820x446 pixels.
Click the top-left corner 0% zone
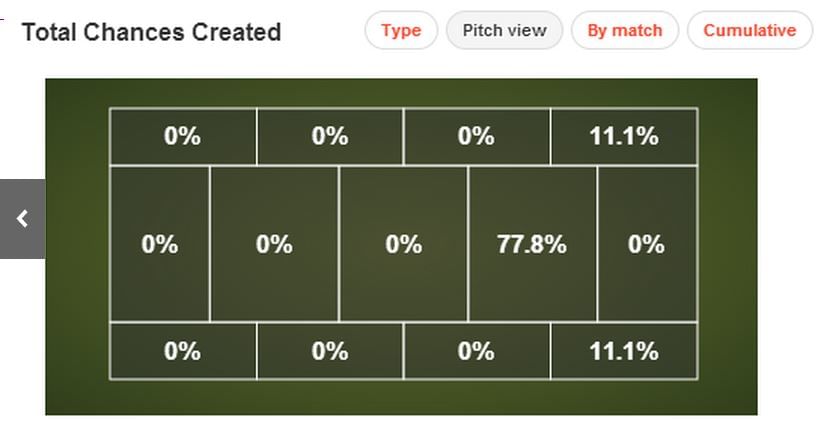pos(183,136)
